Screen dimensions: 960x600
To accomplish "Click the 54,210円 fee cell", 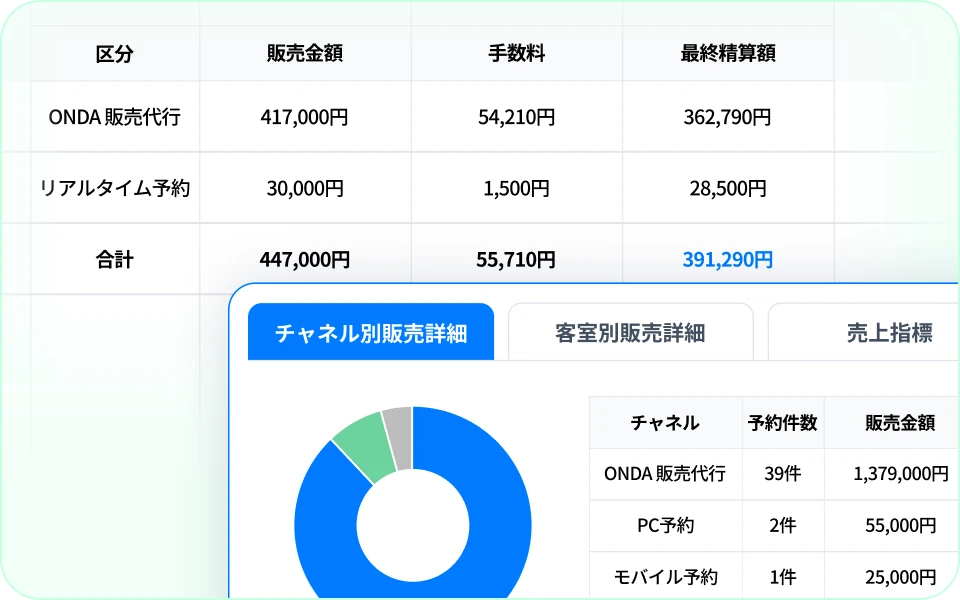I will (516, 116).
